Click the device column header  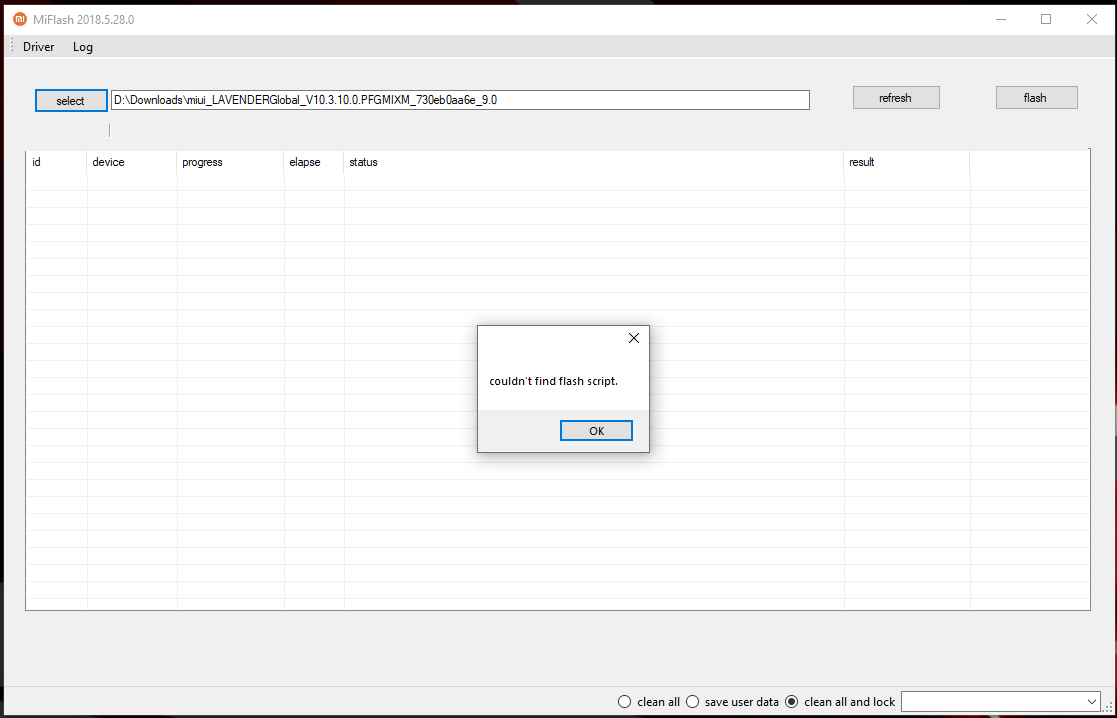[132, 162]
